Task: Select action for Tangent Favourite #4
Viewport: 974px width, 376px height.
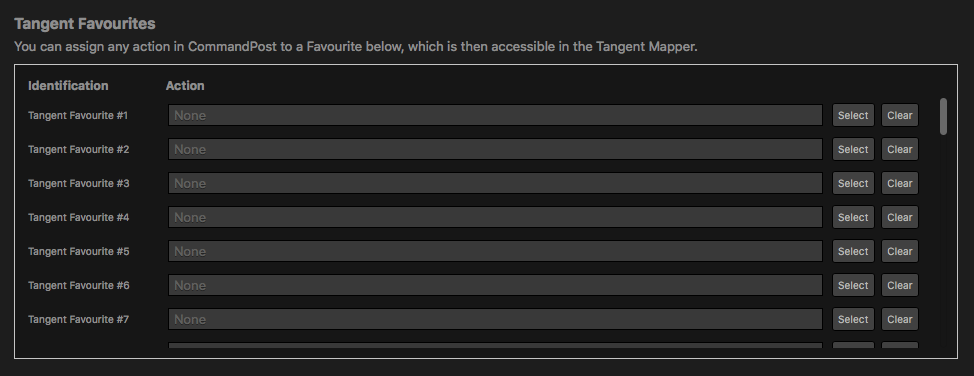Action: coord(853,217)
